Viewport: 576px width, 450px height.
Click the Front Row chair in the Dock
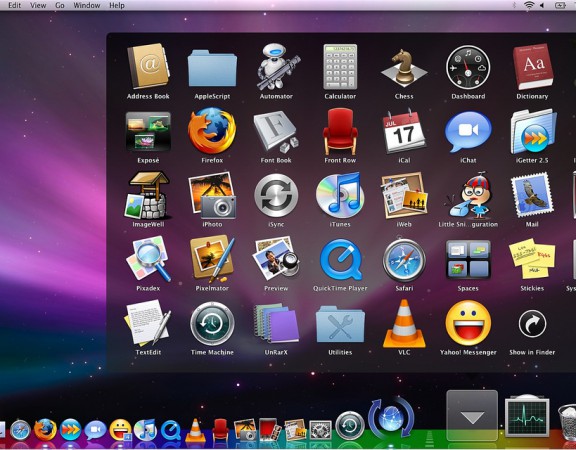pos(220,430)
